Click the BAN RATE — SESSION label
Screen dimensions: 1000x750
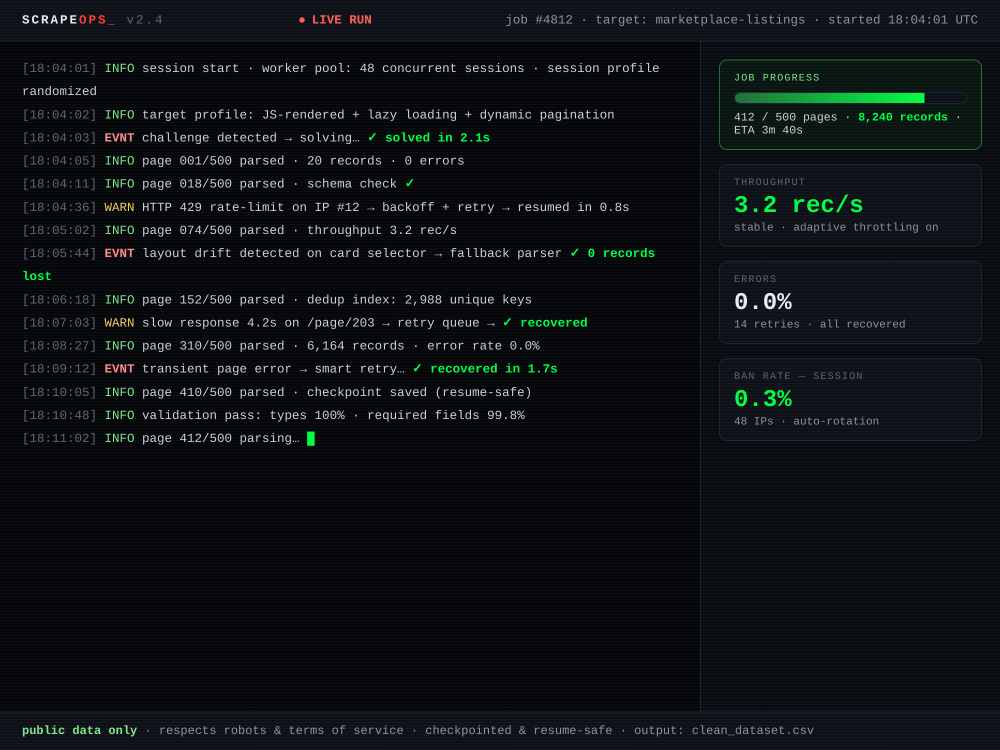(x=798, y=376)
